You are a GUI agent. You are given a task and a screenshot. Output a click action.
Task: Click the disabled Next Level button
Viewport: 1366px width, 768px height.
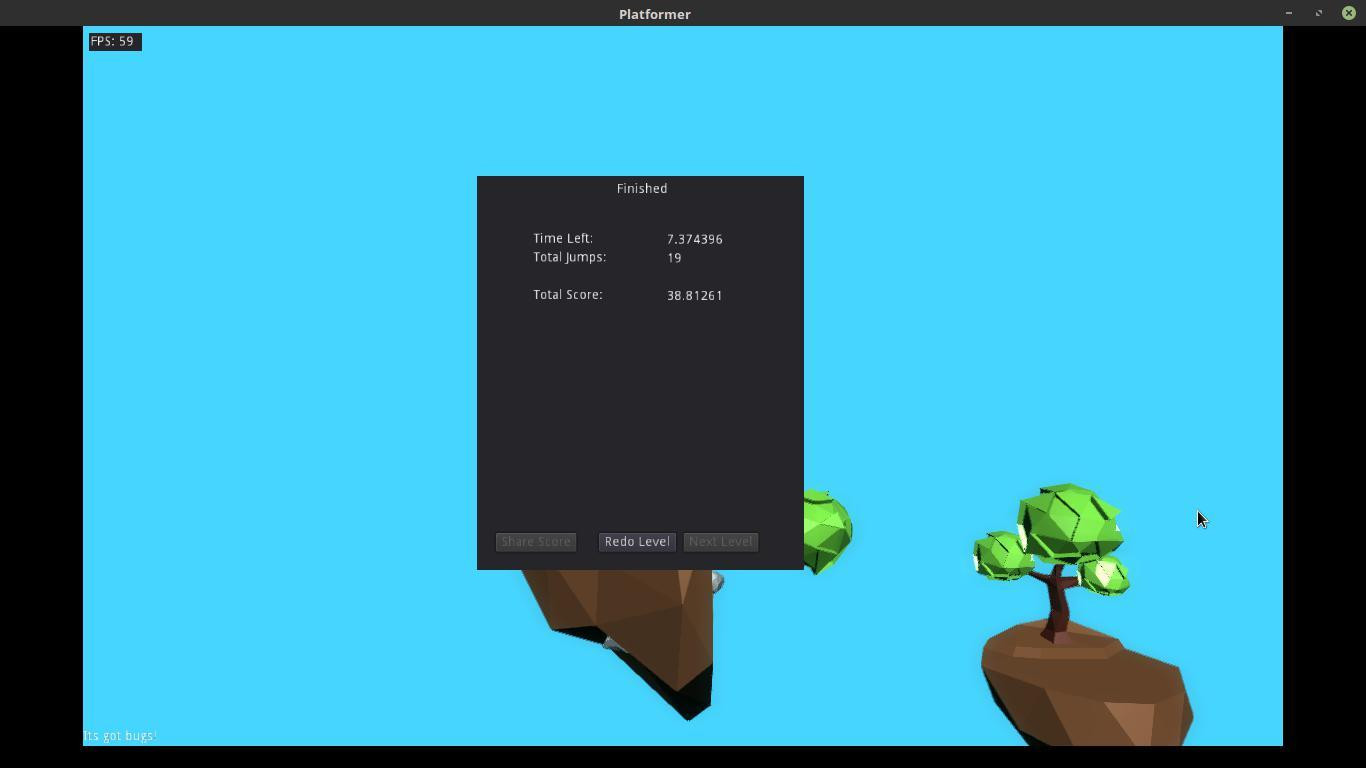pos(721,542)
